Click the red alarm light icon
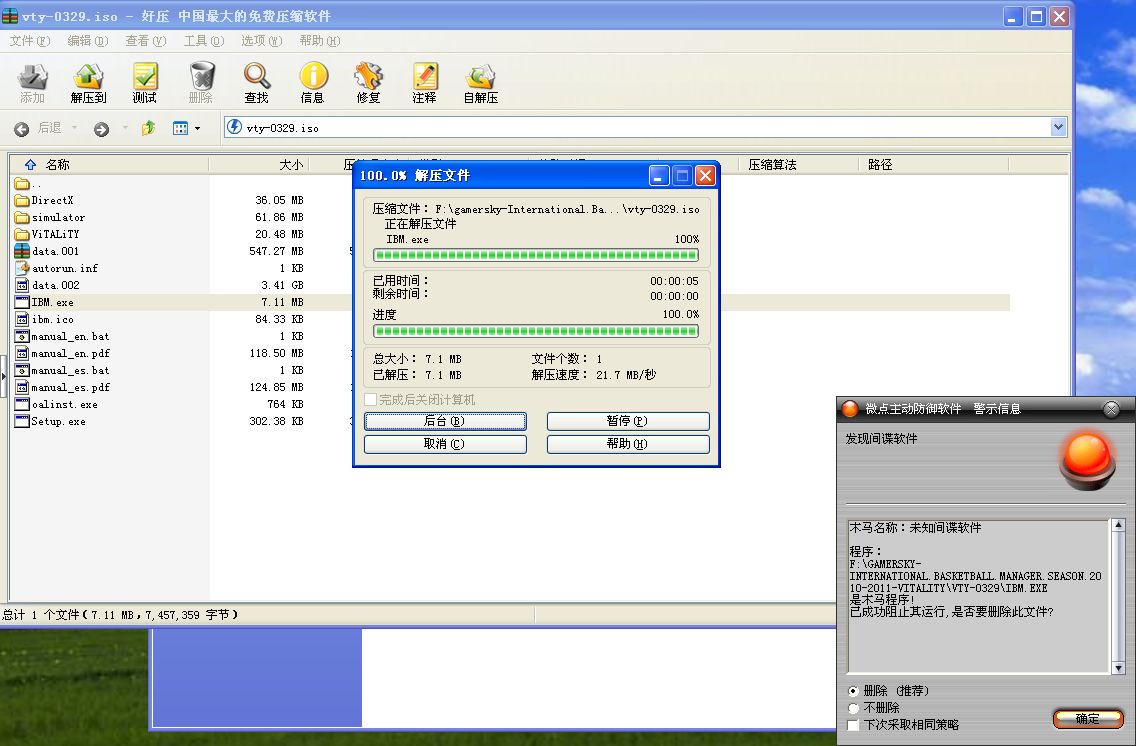This screenshot has width=1136, height=746. (x=1087, y=461)
